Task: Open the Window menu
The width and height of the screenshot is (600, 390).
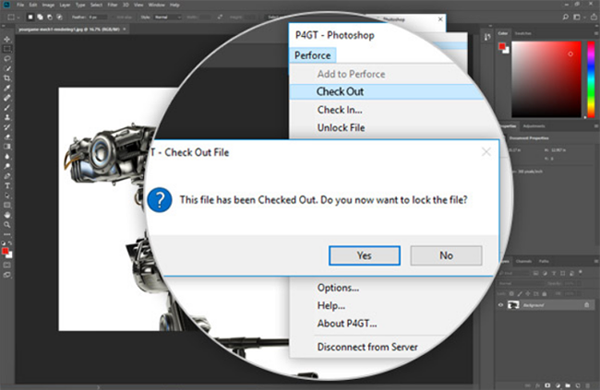Action: 157,5
